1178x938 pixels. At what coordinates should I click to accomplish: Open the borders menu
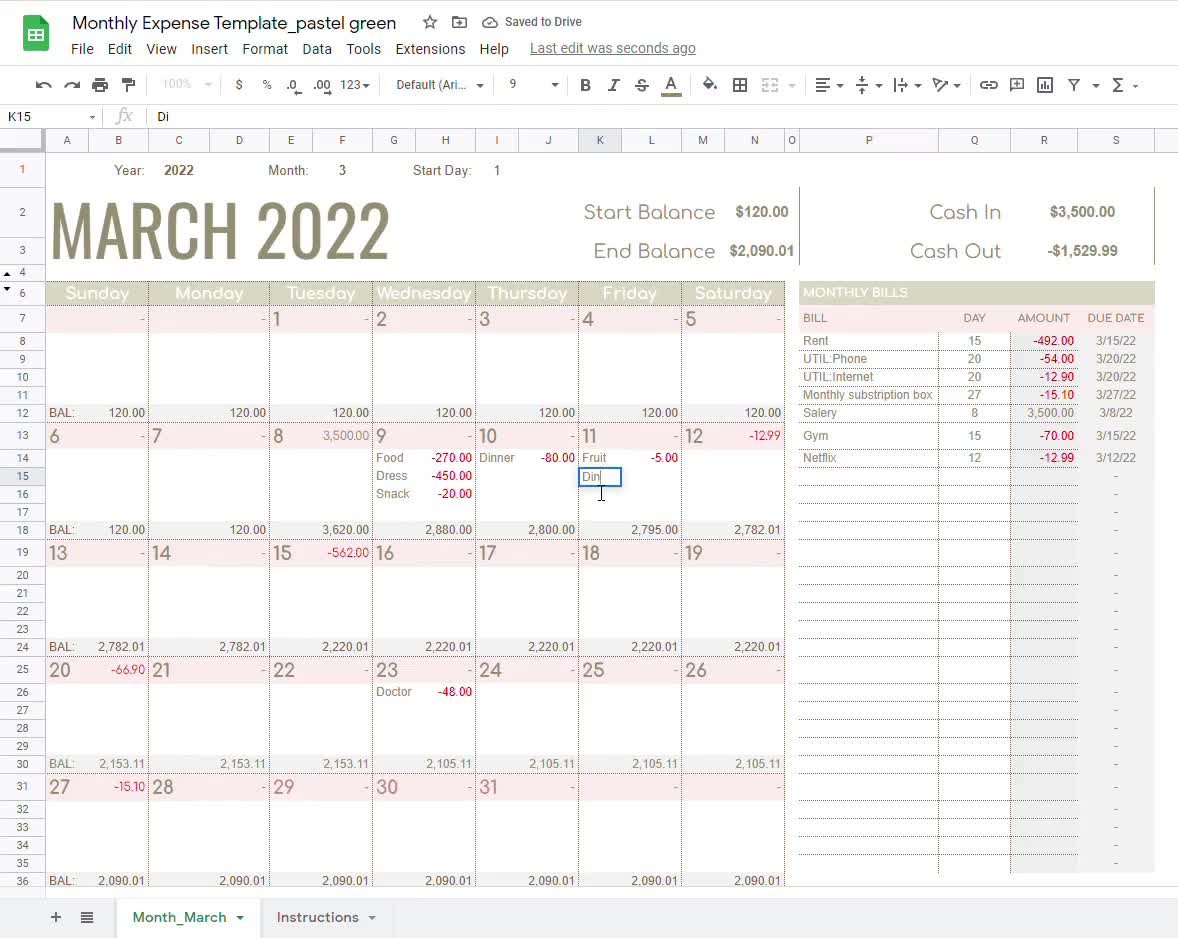pyautogui.click(x=740, y=85)
